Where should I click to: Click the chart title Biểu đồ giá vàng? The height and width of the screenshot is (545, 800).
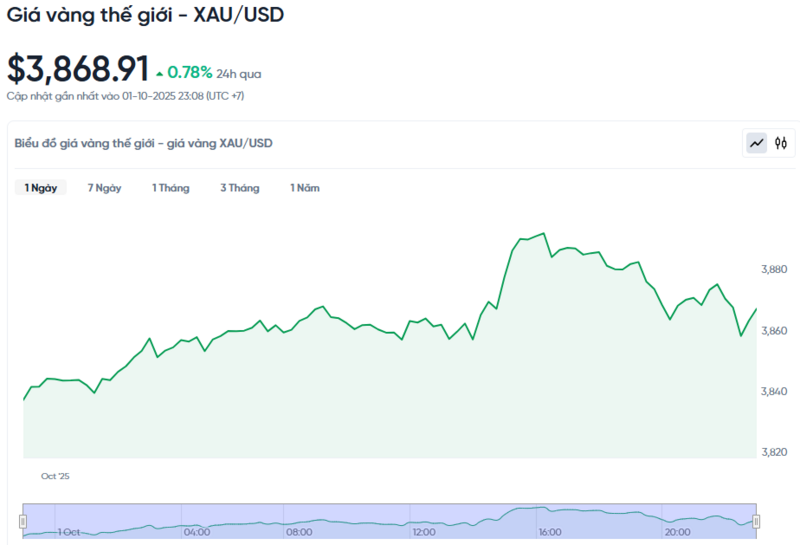[x=143, y=143]
